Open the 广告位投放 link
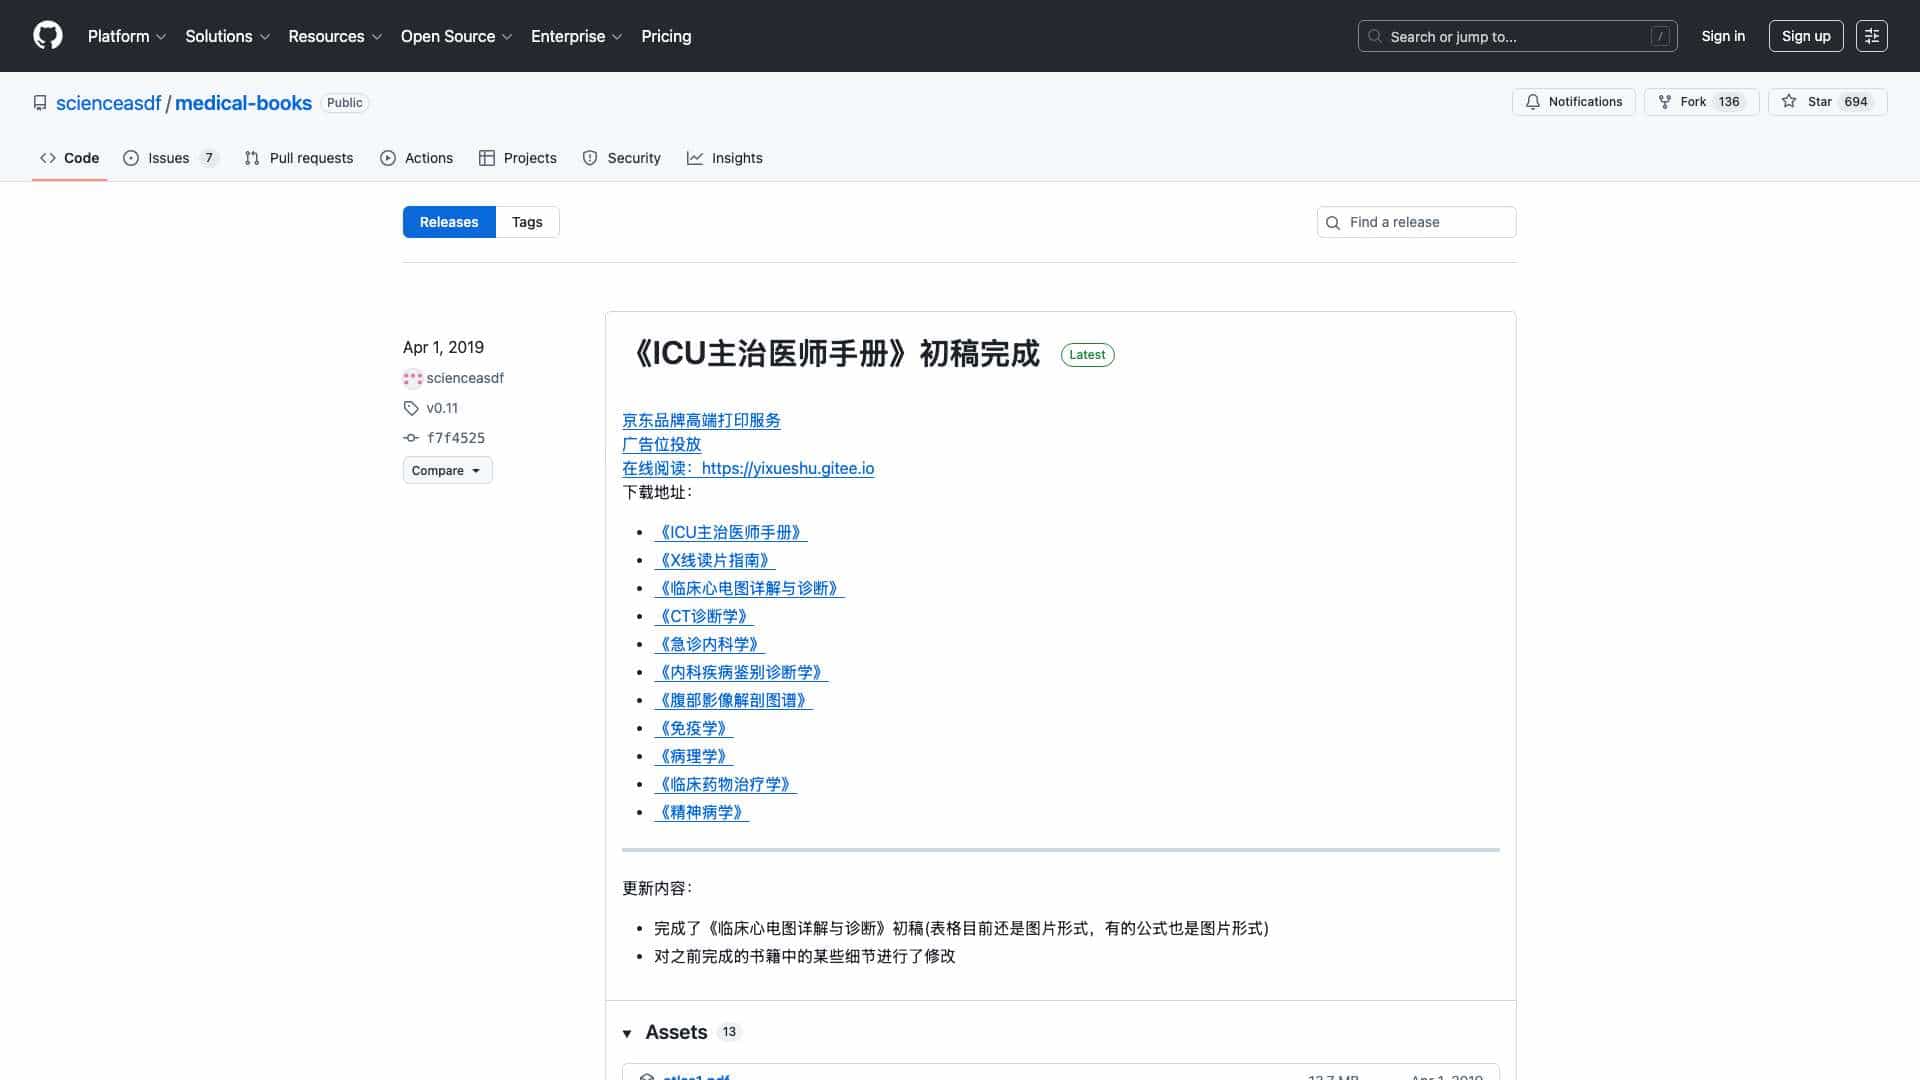Screen dimensions: 1920x1080 click(661, 444)
